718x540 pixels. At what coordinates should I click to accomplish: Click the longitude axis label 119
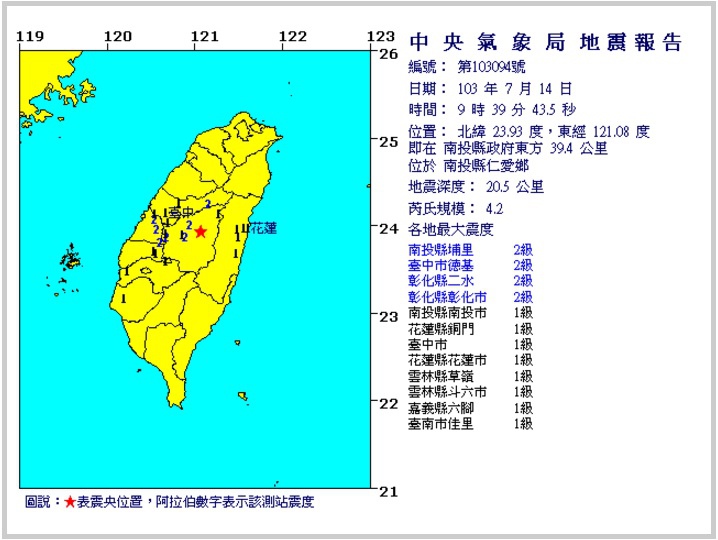30,36
